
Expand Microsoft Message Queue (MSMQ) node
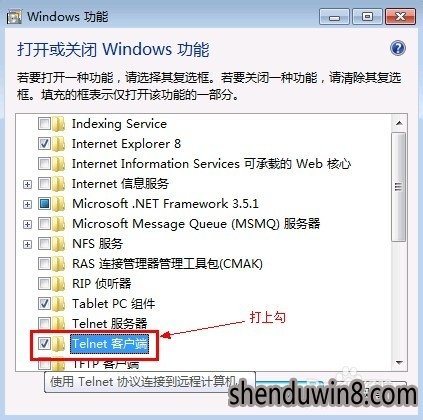27,224
